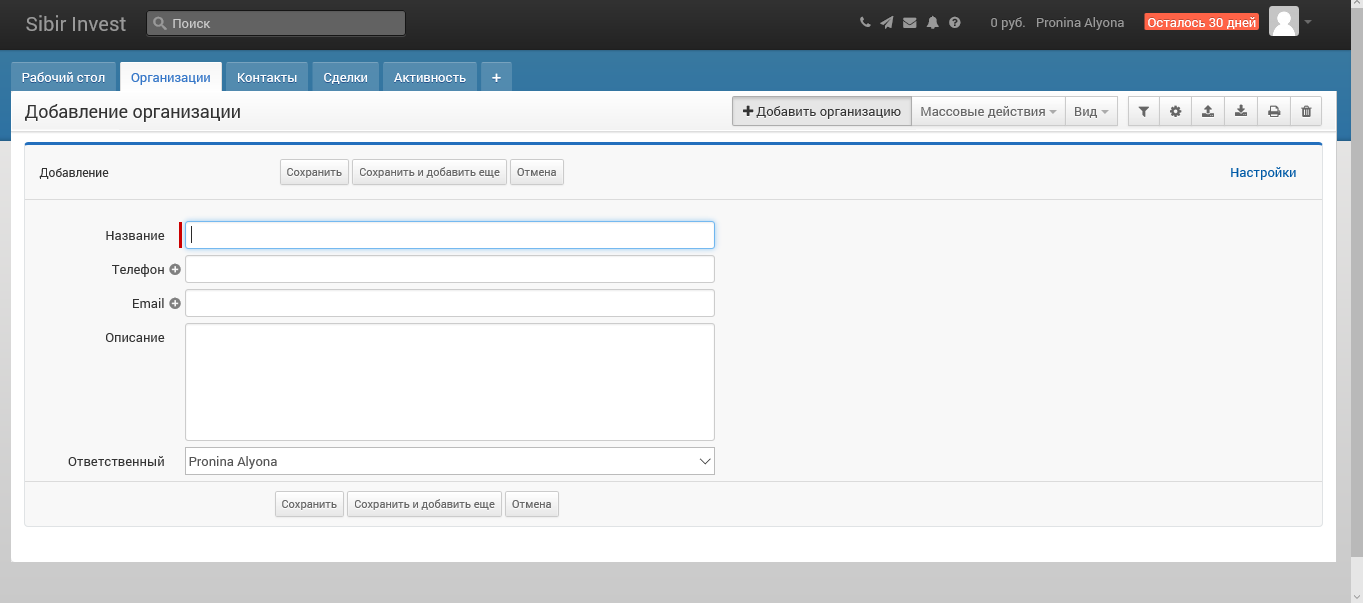Click Добавить организацию button
1363x603 pixels.
click(x=822, y=112)
